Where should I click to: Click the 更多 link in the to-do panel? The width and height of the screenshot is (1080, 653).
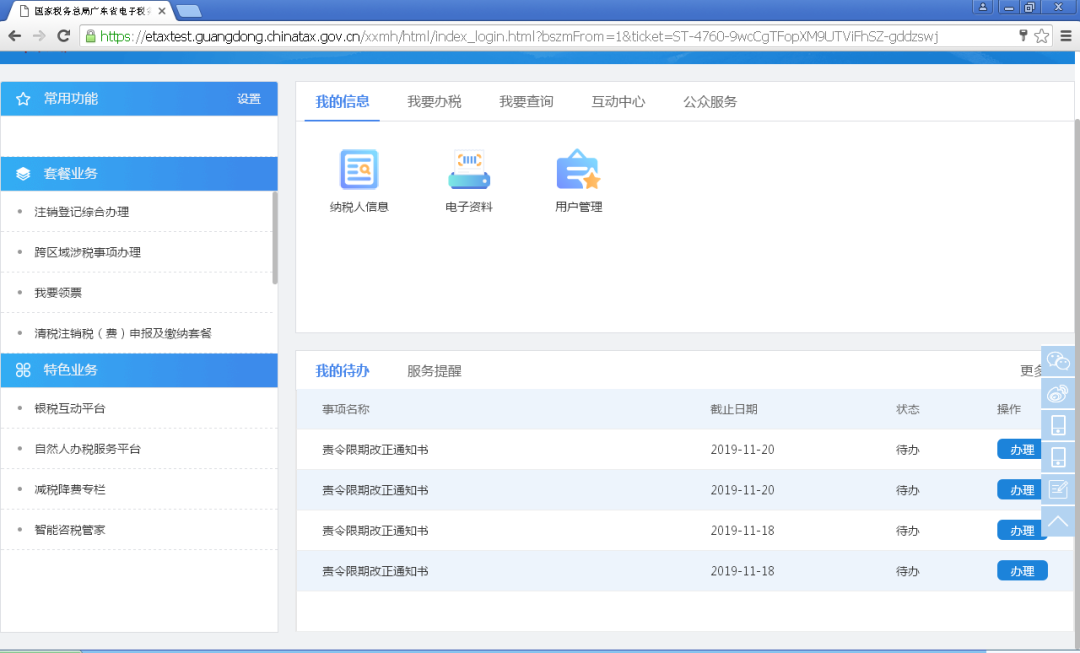click(x=1030, y=371)
